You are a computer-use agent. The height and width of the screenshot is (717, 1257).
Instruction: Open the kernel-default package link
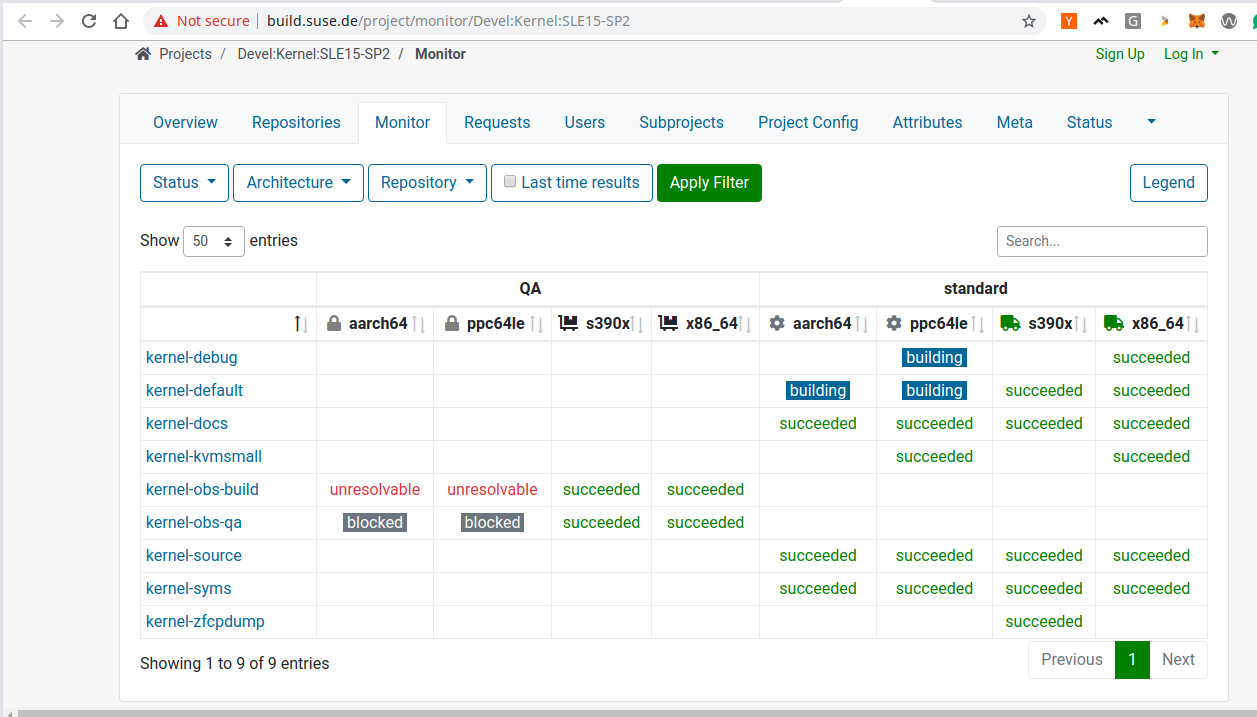coord(195,391)
